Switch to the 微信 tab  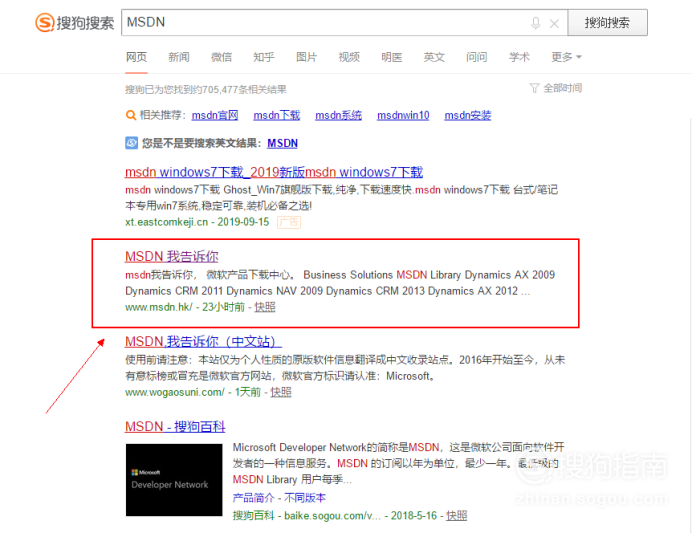tap(221, 57)
